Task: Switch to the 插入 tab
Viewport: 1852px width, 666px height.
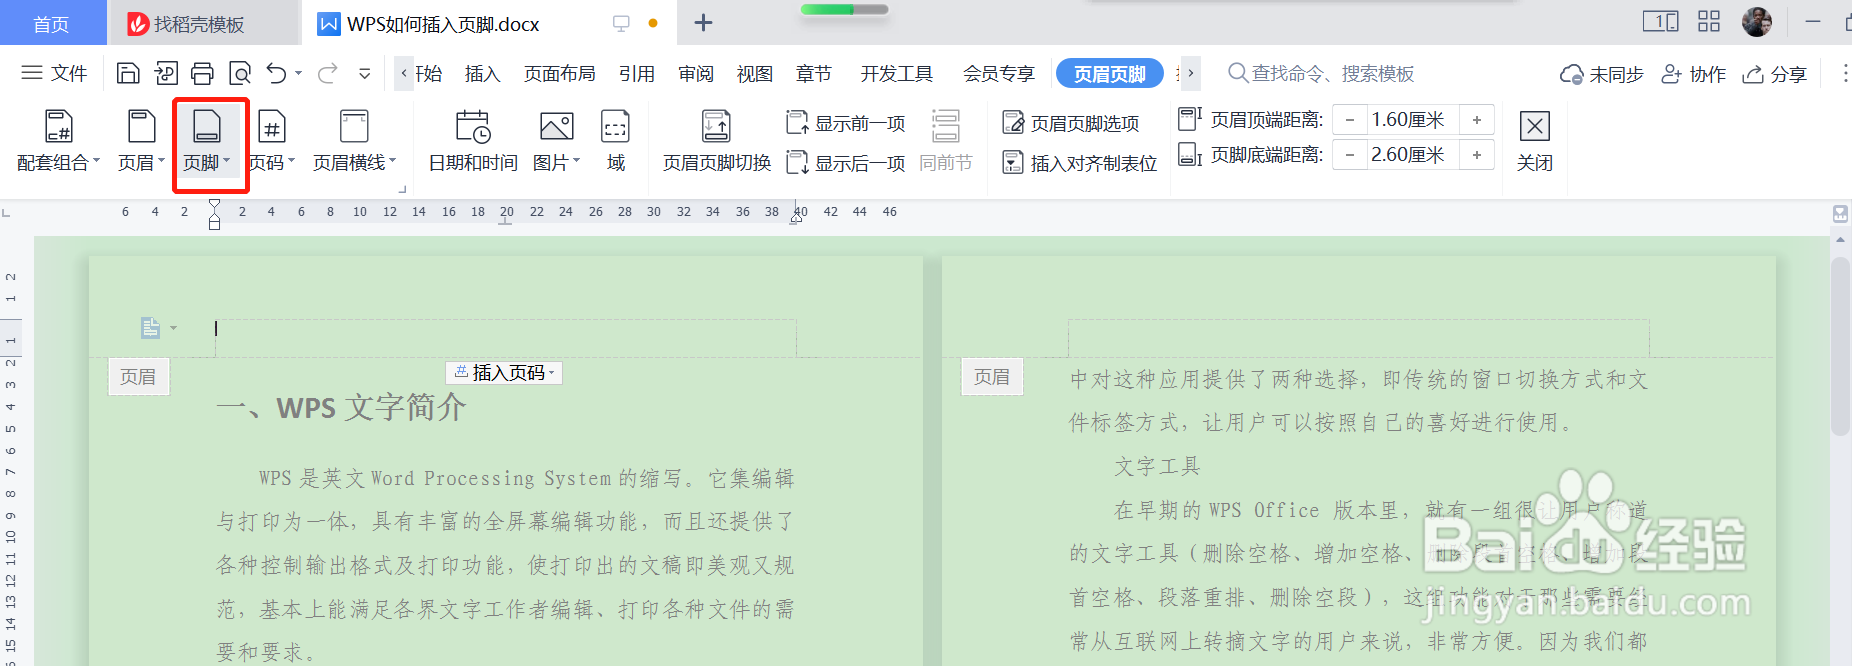Action: (482, 74)
